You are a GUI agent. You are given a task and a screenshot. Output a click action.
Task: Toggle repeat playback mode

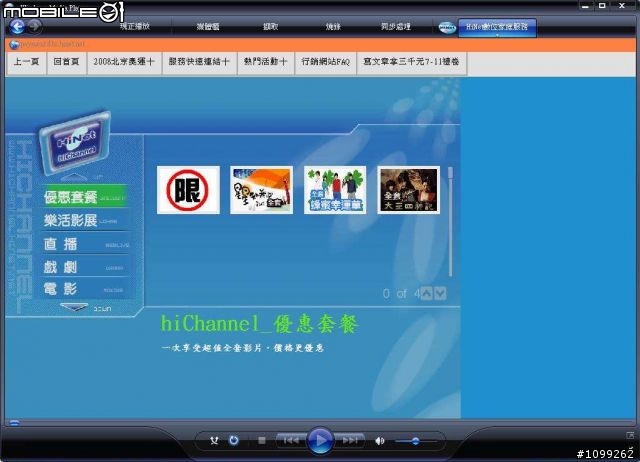pyautogui.click(x=233, y=440)
